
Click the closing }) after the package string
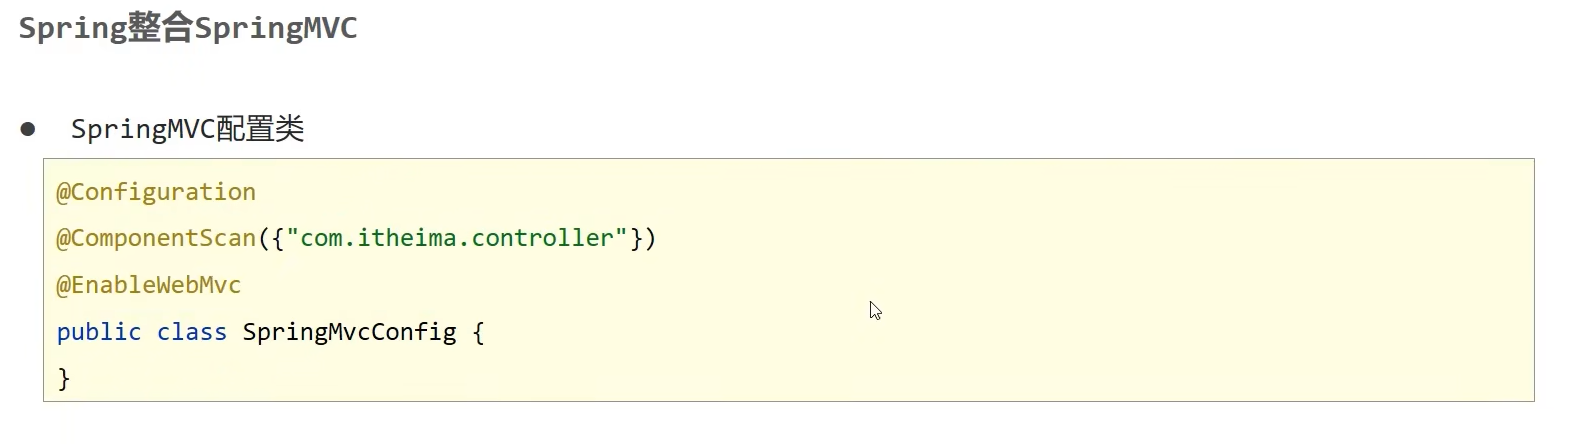coord(643,238)
